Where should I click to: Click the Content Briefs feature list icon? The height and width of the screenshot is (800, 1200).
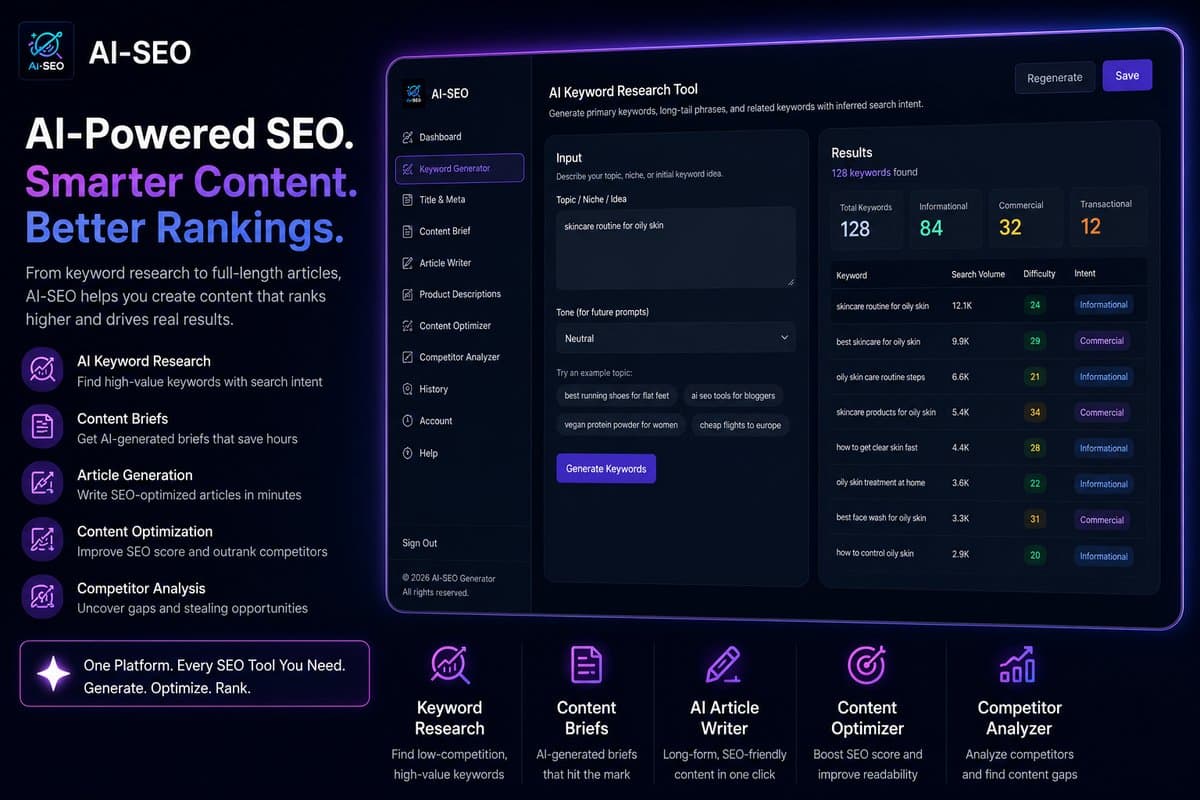43,427
